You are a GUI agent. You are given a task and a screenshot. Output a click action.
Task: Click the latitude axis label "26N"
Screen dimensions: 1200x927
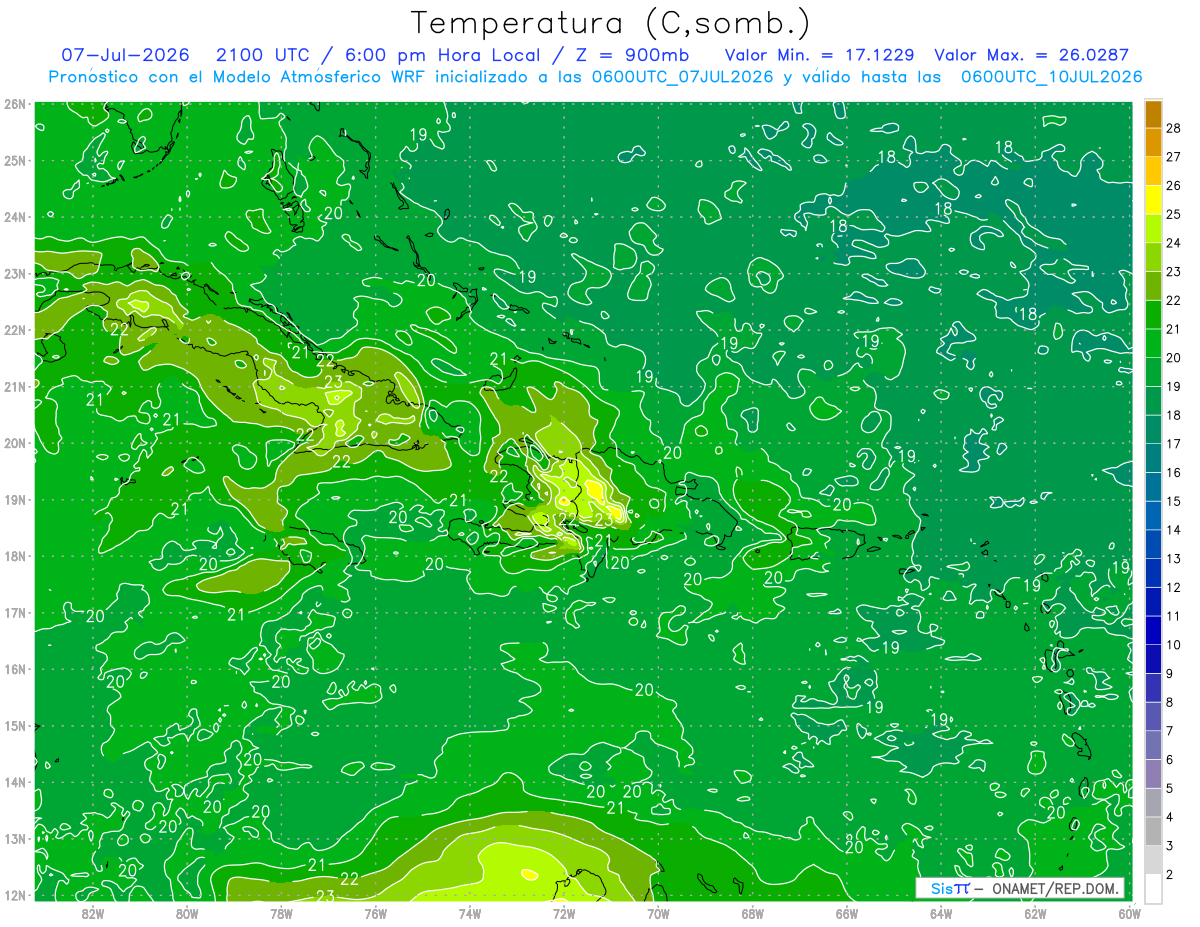click(14, 104)
